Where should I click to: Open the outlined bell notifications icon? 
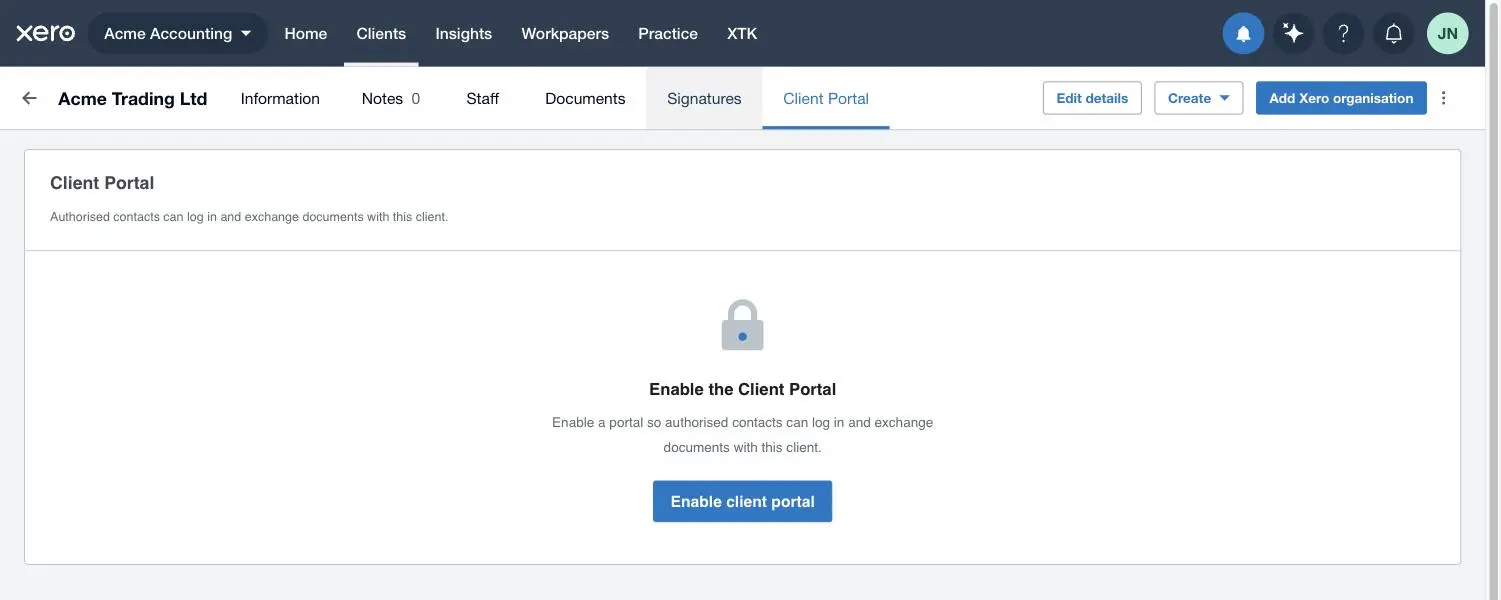[1393, 34]
